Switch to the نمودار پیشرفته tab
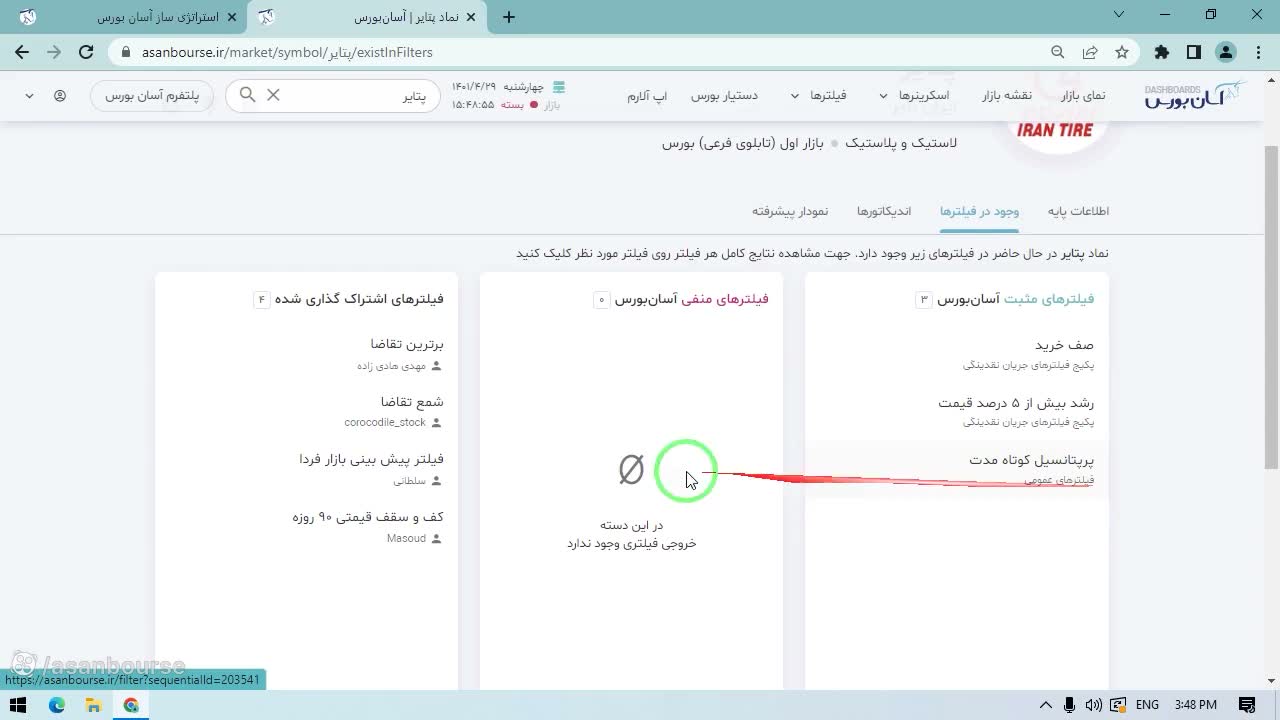This screenshot has height=720, width=1280. pyautogui.click(x=790, y=211)
